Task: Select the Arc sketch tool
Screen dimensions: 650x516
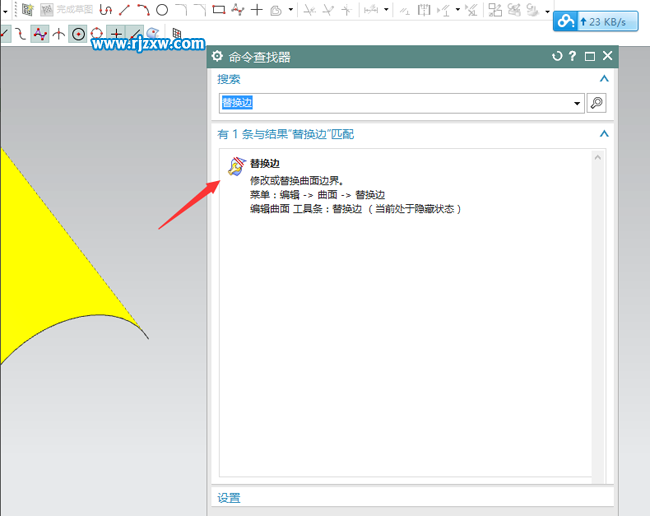Action: (143, 10)
